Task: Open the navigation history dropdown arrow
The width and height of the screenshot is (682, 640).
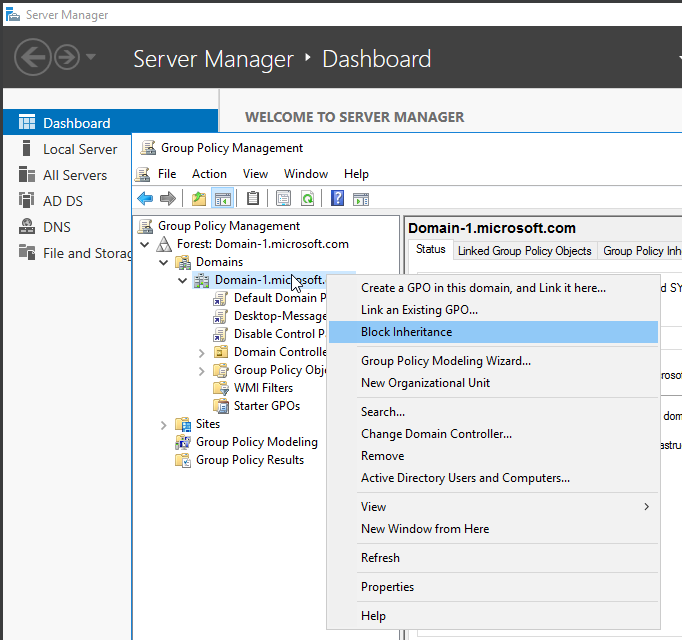Action: 90,56
